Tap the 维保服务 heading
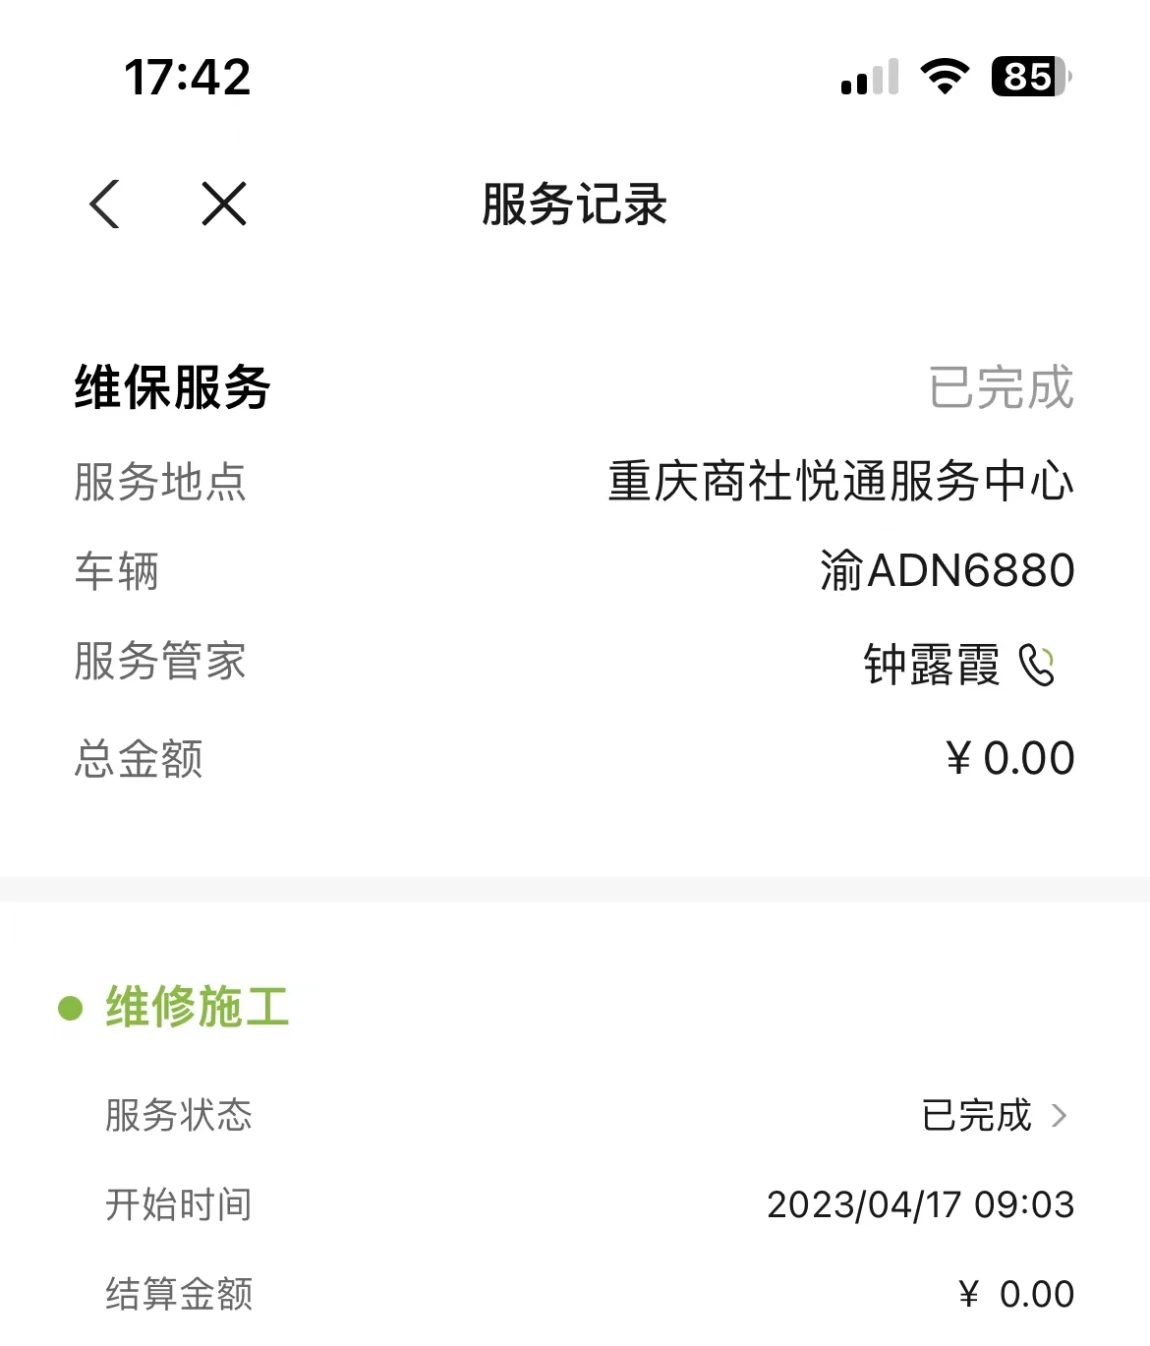Image resolution: width=1150 pixels, height=1346 pixels. pyautogui.click(x=172, y=387)
